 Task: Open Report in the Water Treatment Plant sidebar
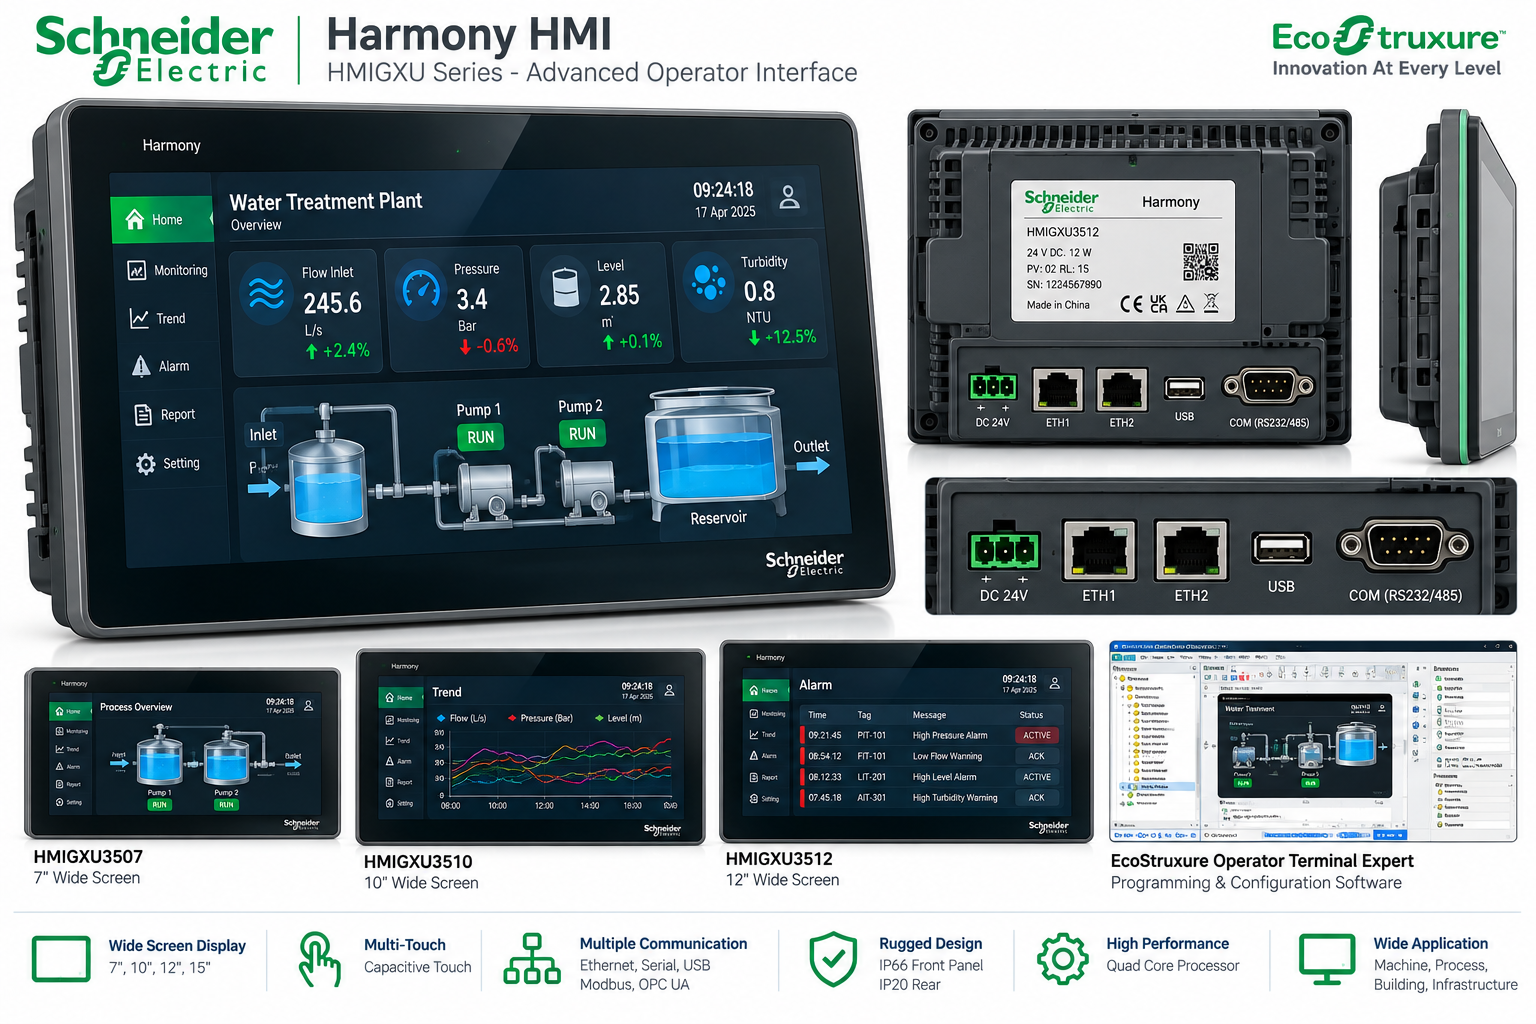click(164, 414)
